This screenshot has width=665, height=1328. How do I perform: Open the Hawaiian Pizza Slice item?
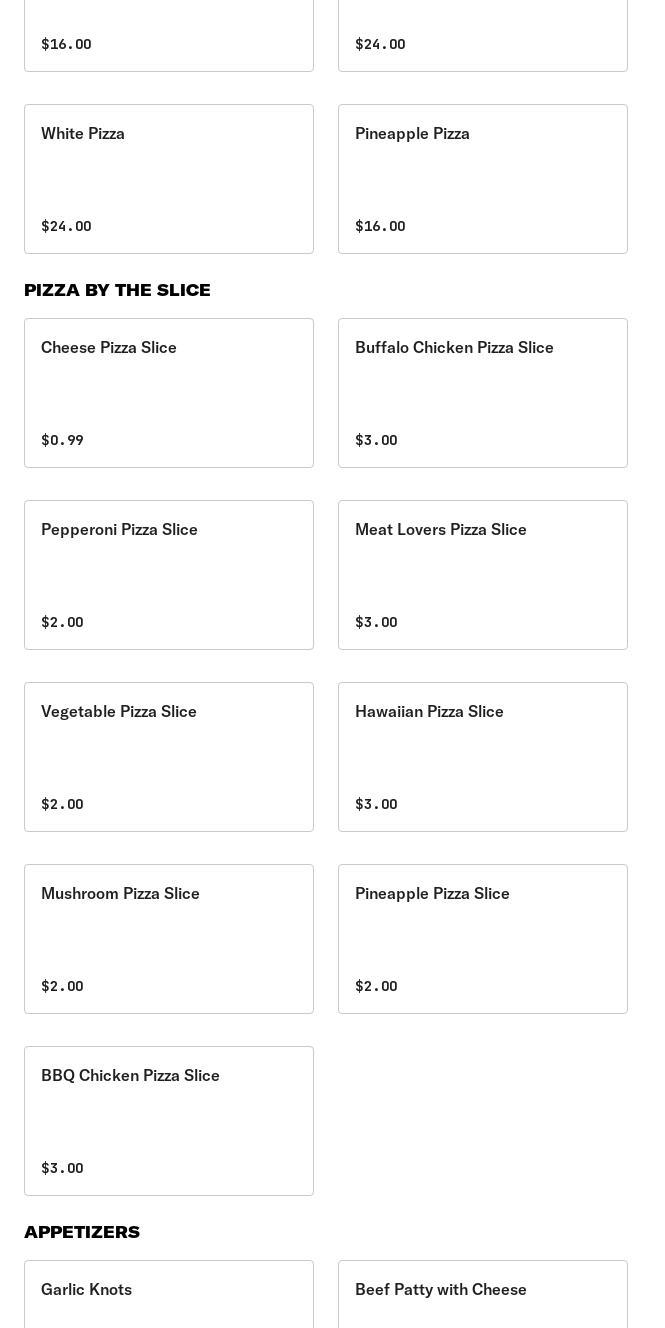pyautogui.click(x=483, y=756)
